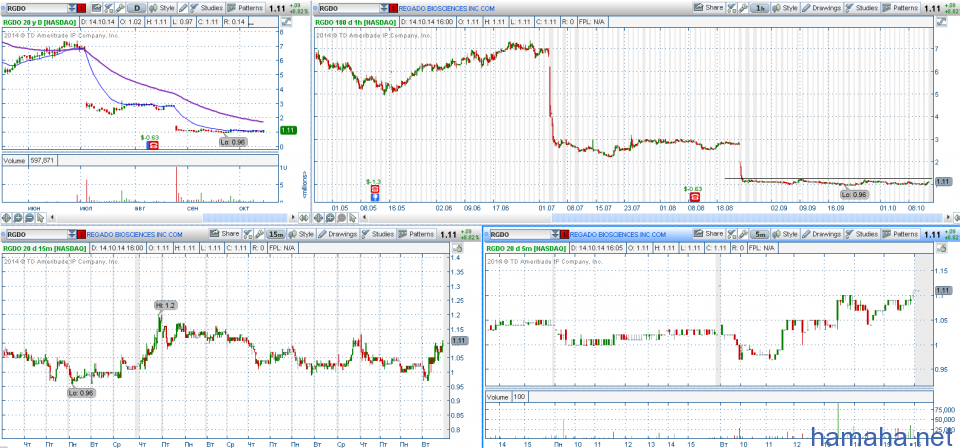Open wrench settings icon in daily chart
The height and width of the screenshot is (448, 960).
[120, 9]
